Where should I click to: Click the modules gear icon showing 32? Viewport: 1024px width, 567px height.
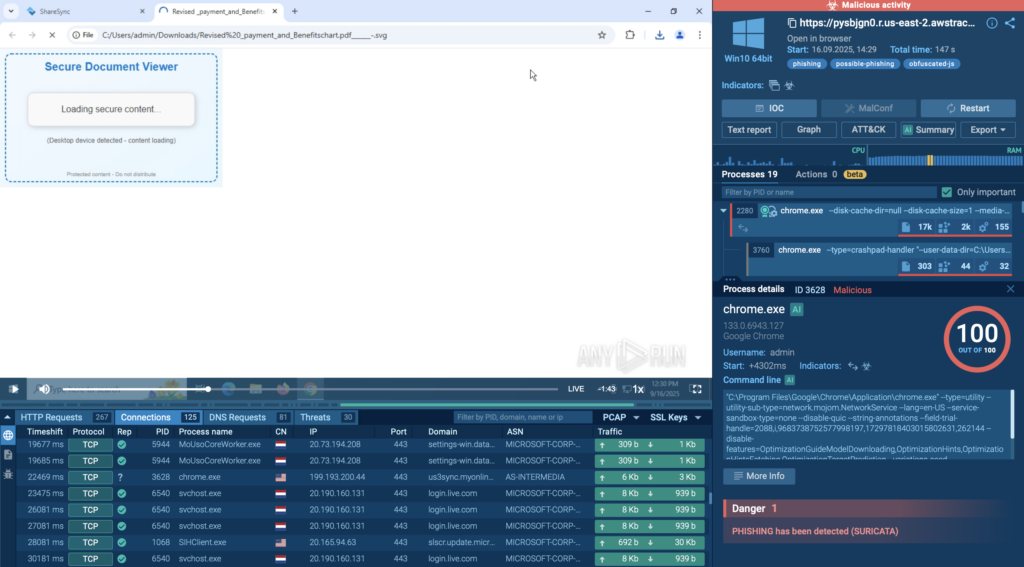click(x=983, y=266)
